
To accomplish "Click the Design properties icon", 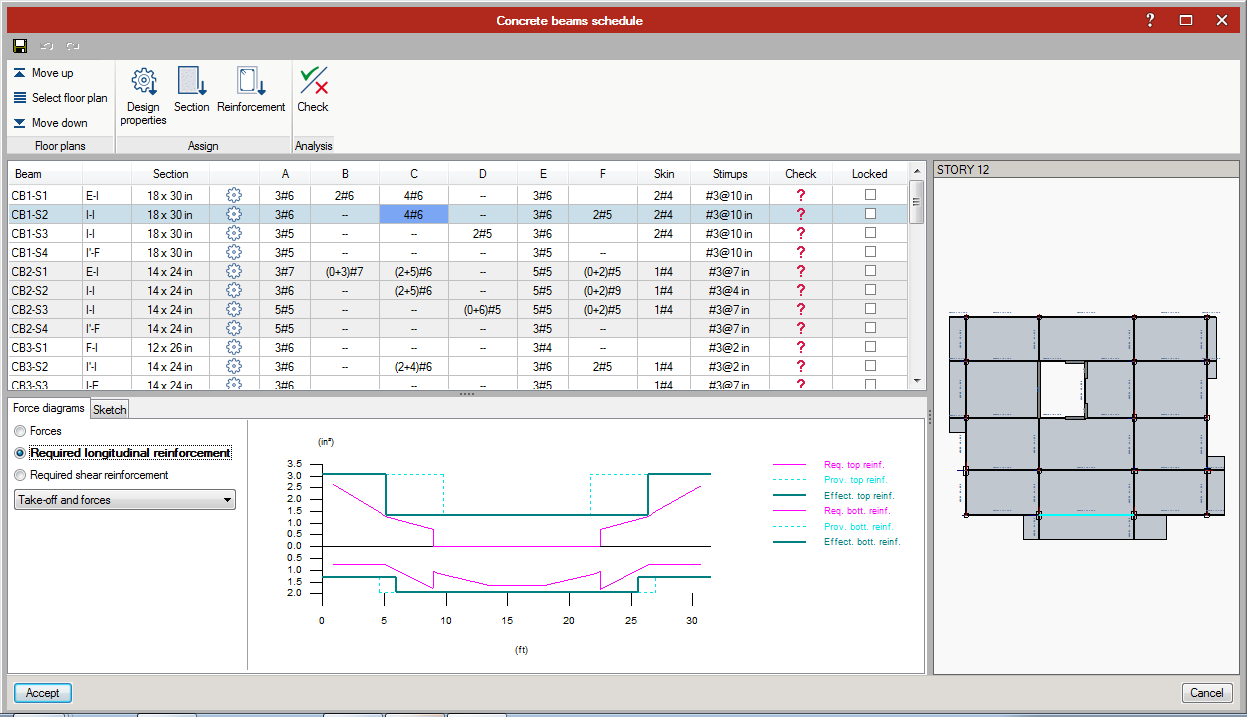I will click(x=144, y=82).
